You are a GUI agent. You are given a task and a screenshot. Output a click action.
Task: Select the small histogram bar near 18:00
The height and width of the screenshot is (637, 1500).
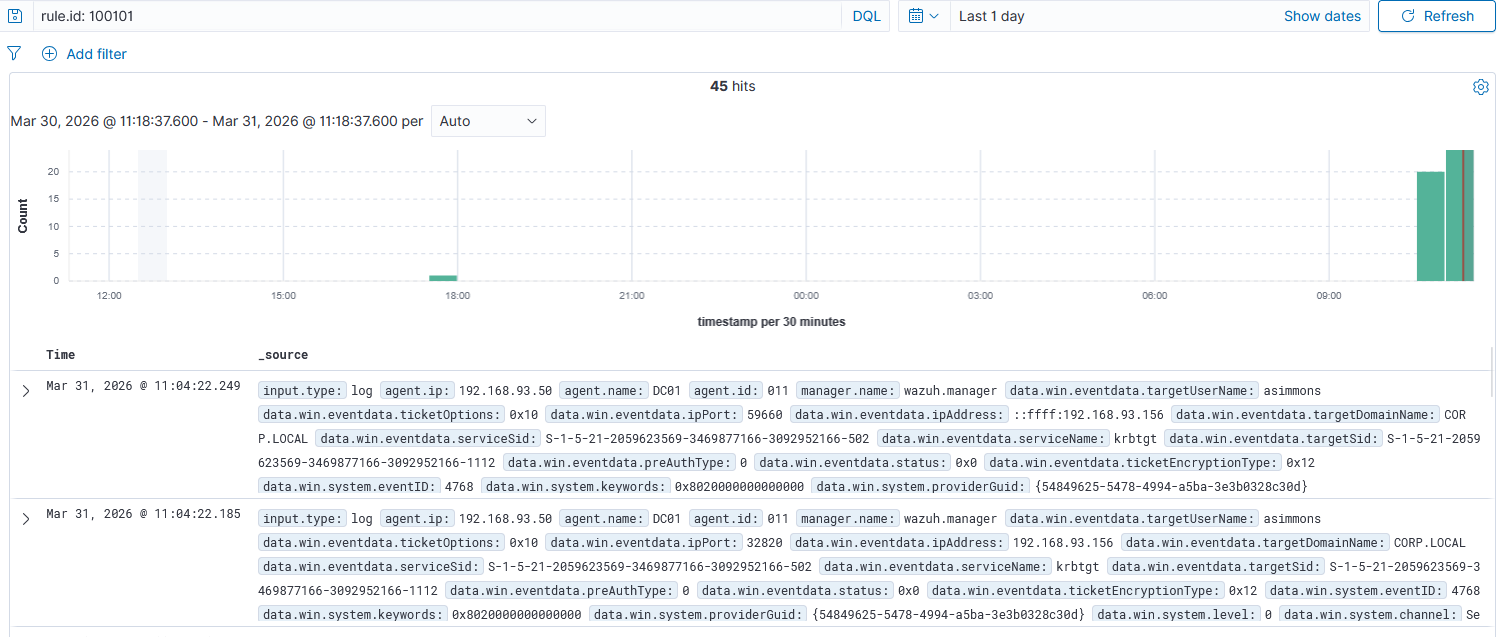[443, 278]
